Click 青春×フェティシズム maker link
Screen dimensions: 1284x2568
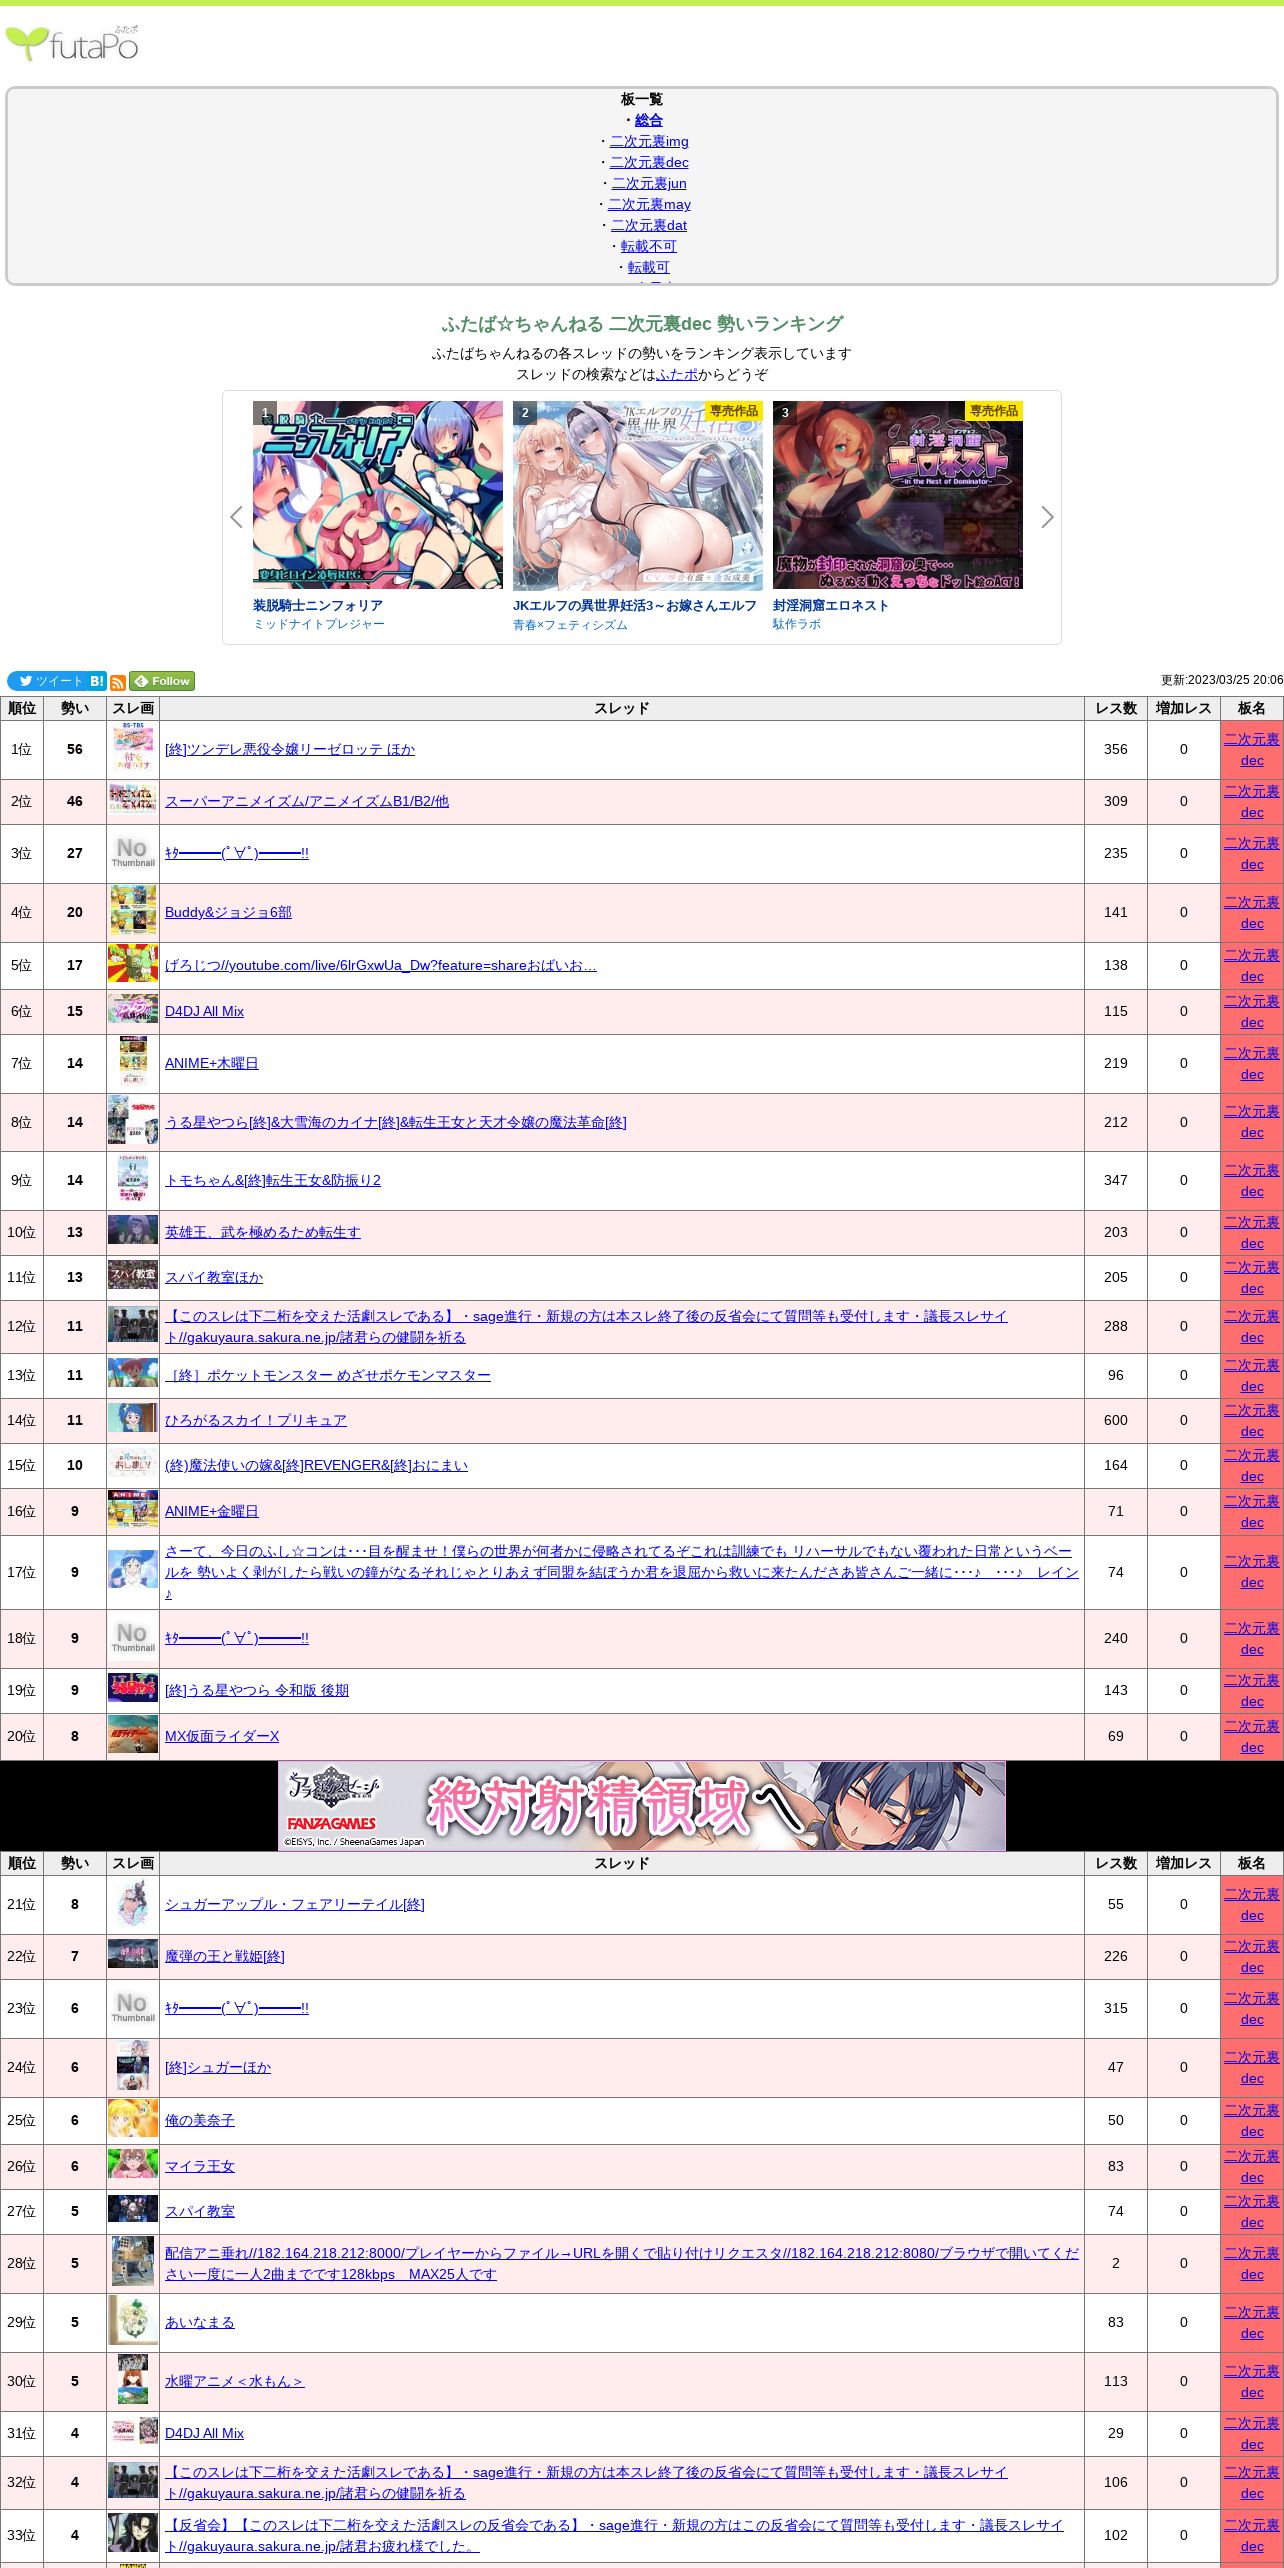pyautogui.click(x=570, y=624)
